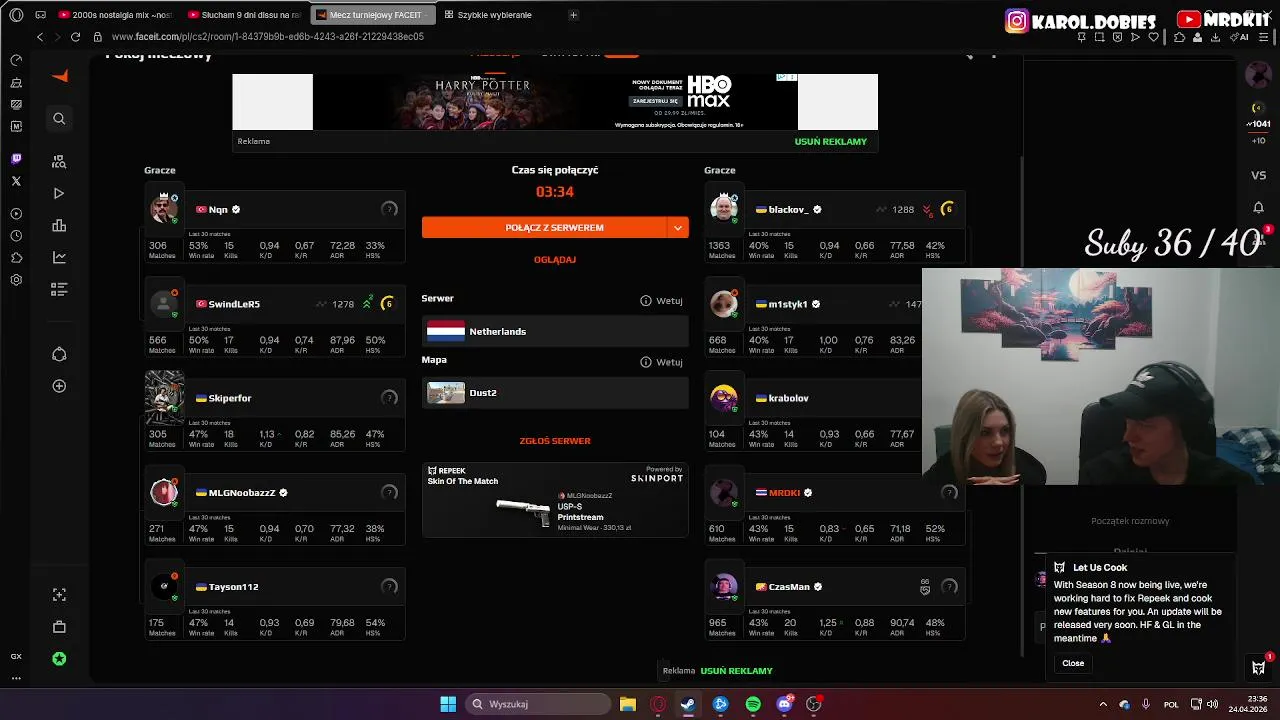
Task: Open the FACEIT home logo
Action: pyautogui.click(x=60, y=77)
